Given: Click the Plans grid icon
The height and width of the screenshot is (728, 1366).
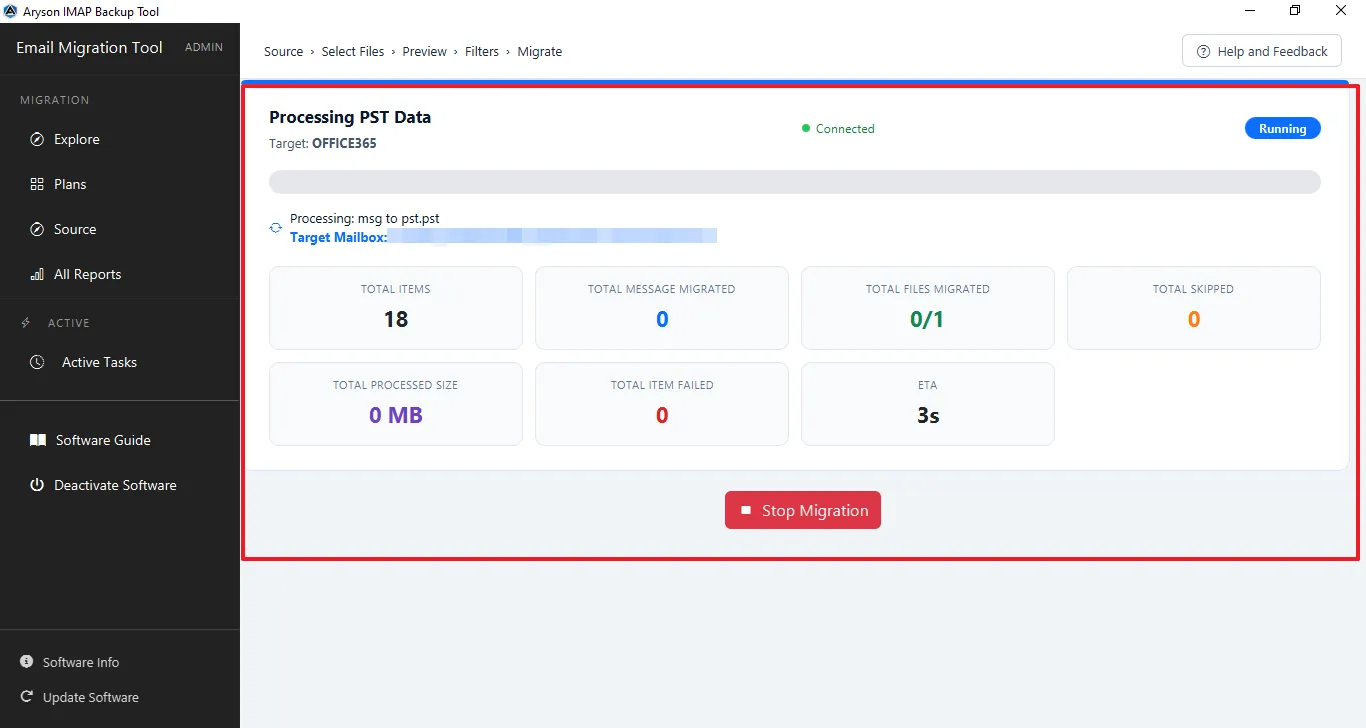Looking at the screenshot, I should [x=37, y=184].
